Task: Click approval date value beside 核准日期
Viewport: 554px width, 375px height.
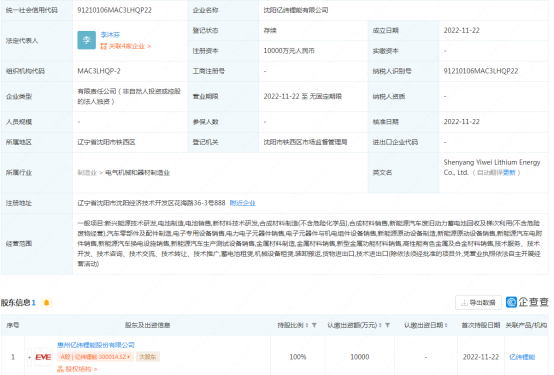Action: [x=461, y=122]
